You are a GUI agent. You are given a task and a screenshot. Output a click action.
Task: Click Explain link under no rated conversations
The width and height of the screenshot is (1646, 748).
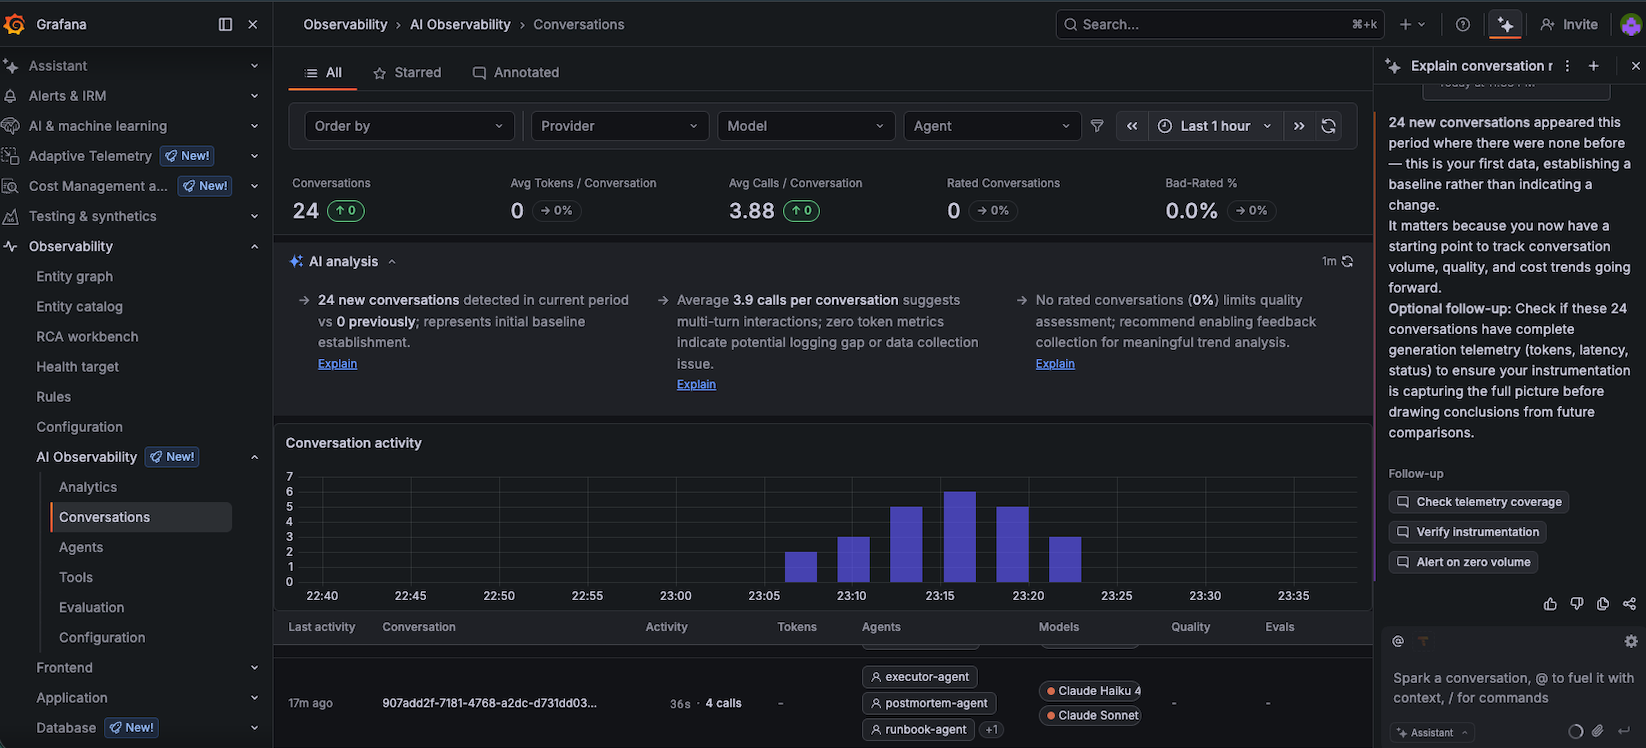(1055, 364)
